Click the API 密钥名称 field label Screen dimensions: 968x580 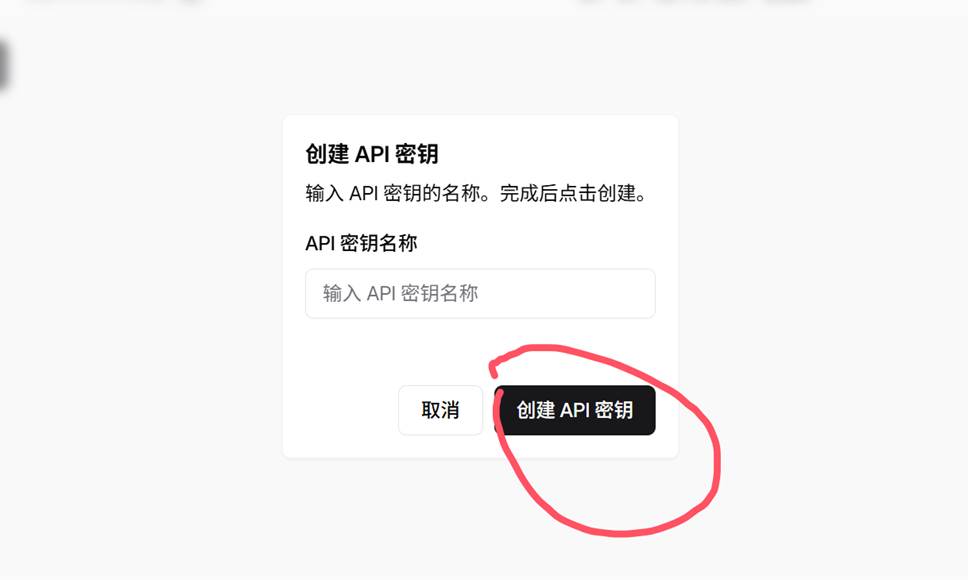361,243
